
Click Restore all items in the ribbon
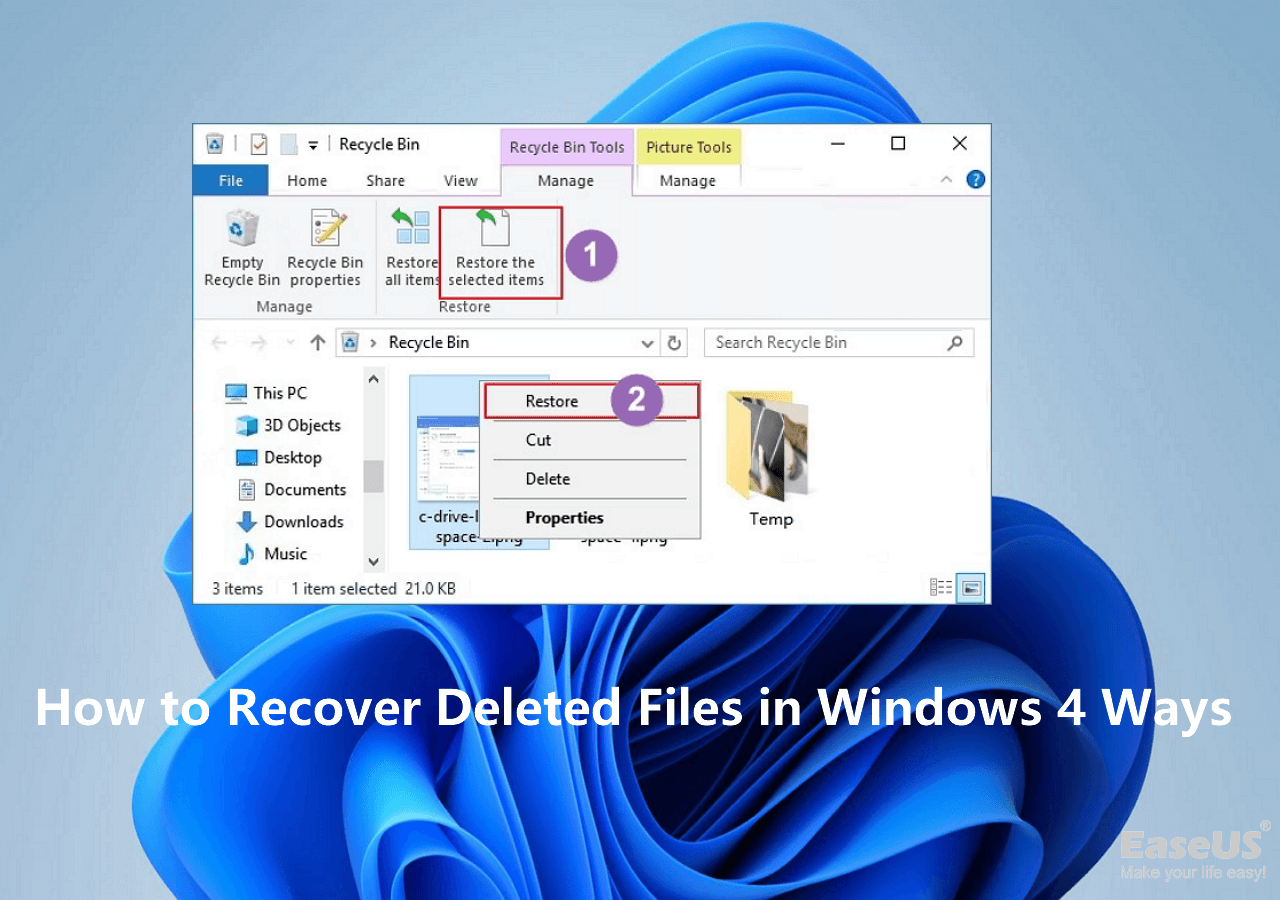411,249
